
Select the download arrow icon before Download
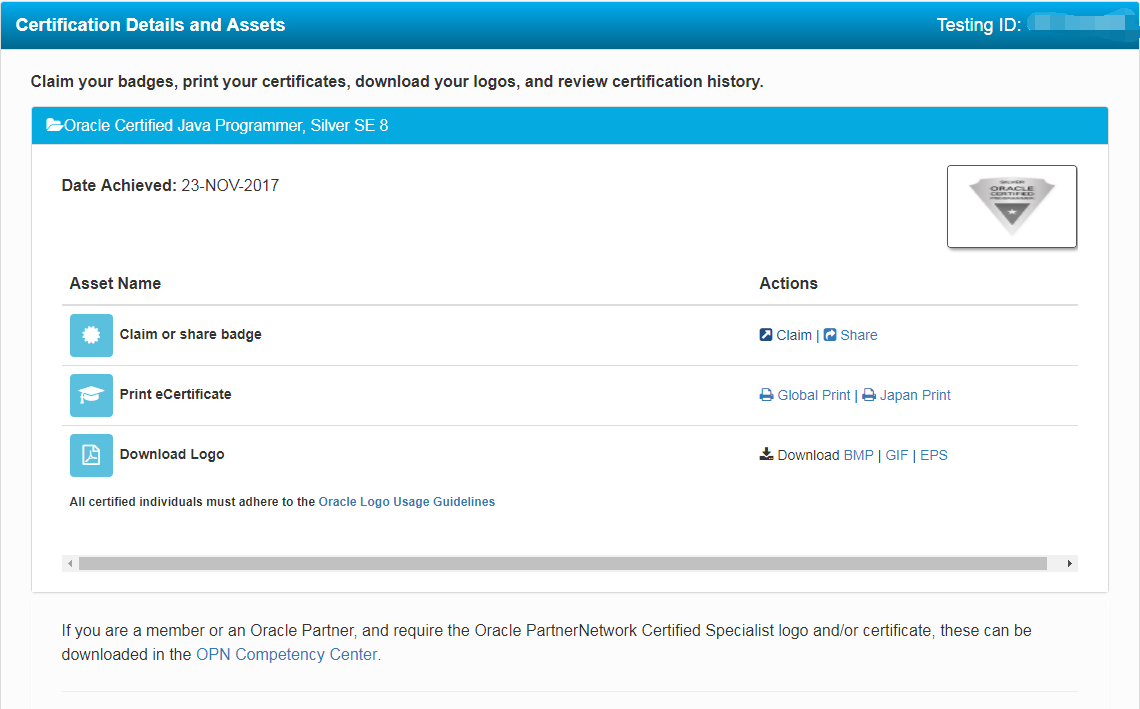pos(765,453)
